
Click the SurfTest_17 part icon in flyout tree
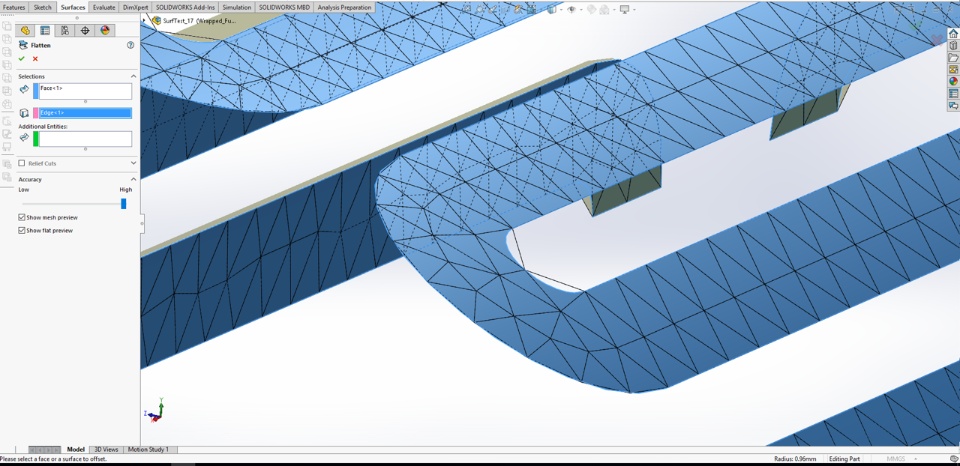[x=156, y=20]
